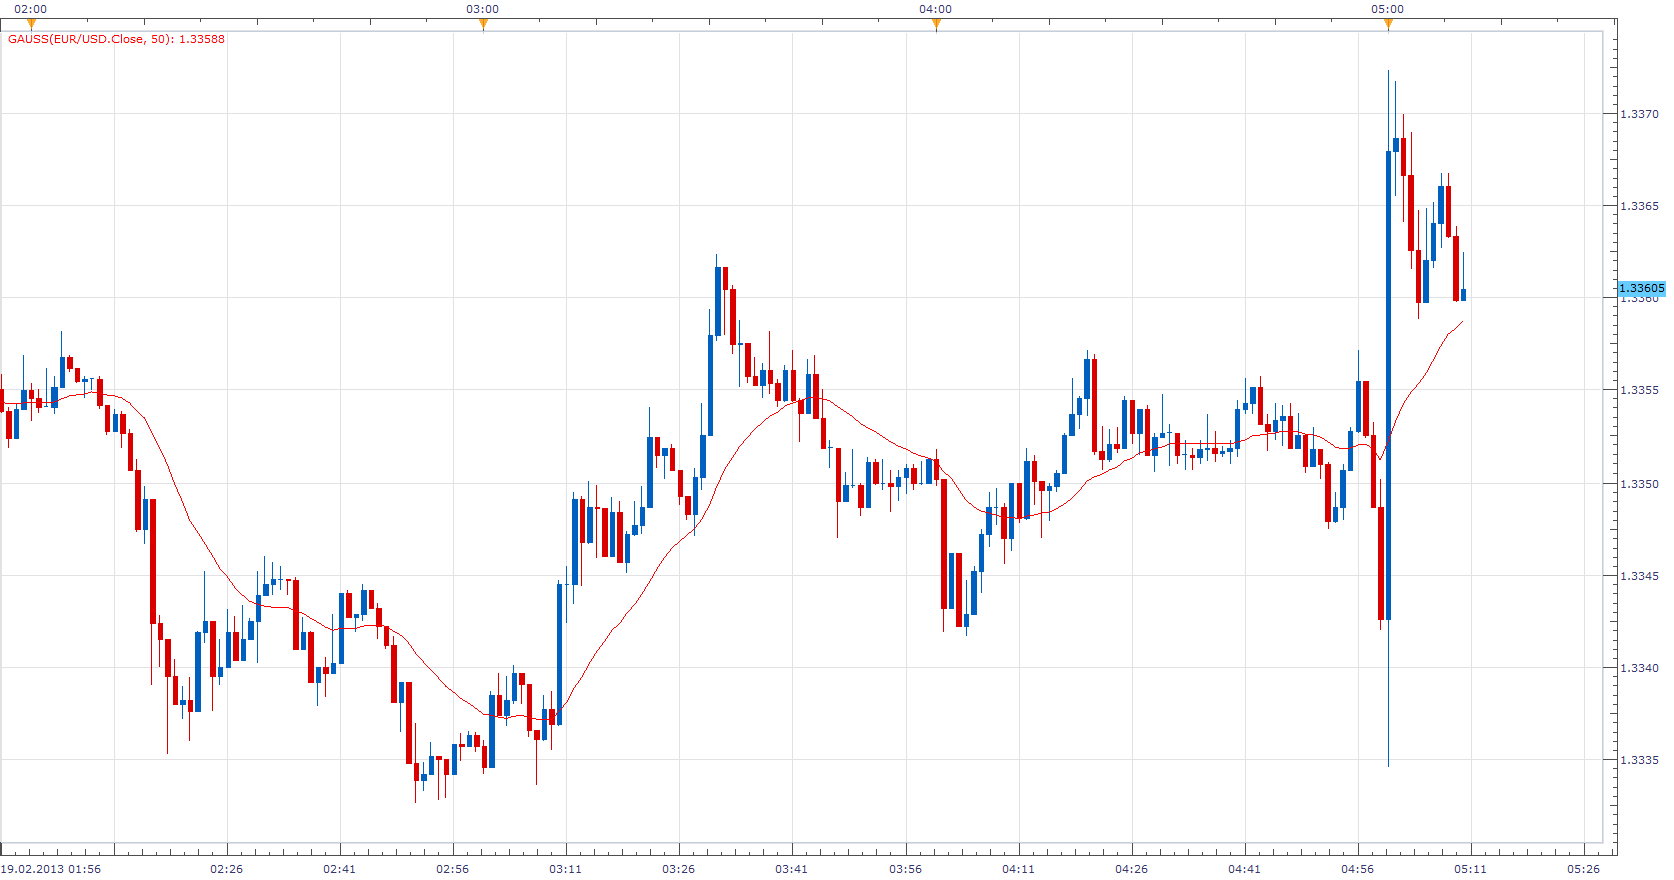1674x880 pixels.
Task: Click the 1.3365 price axis label
Action: tap(1639, 206)
